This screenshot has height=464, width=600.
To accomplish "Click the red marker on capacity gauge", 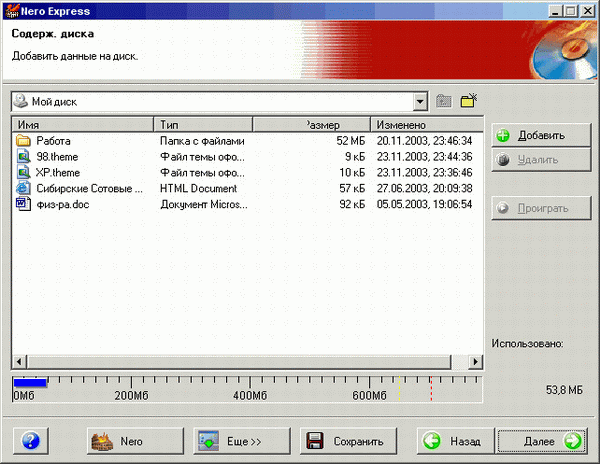I will [431, 388].
